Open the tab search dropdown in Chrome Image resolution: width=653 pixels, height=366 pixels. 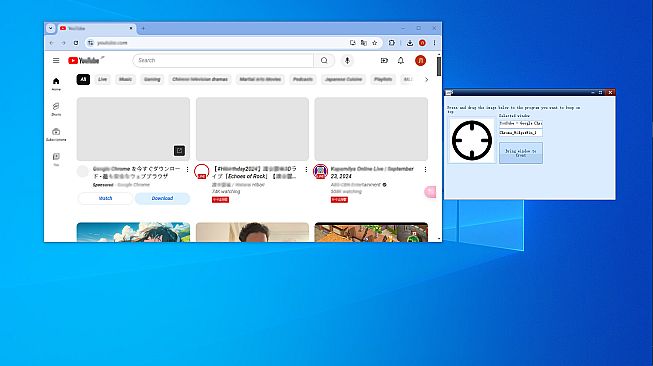click(50, 28)
